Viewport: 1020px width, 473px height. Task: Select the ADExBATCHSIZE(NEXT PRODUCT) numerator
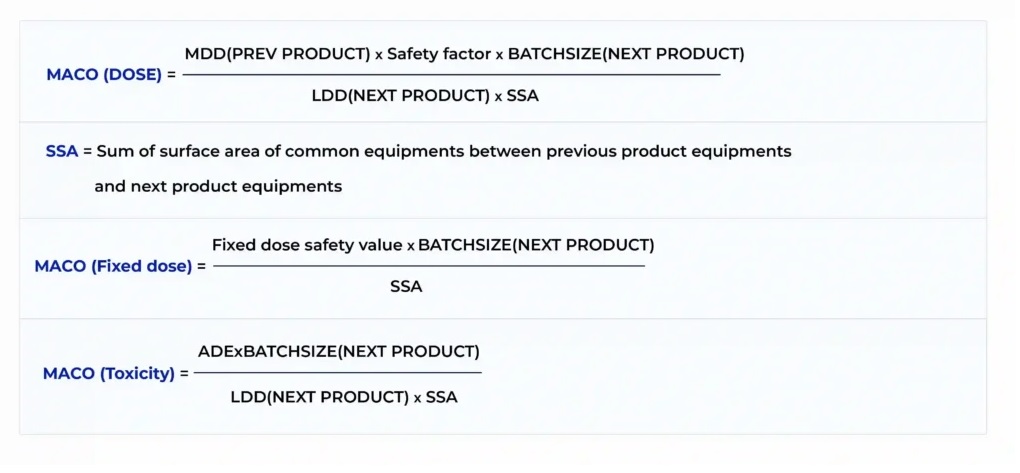[339, 351]
